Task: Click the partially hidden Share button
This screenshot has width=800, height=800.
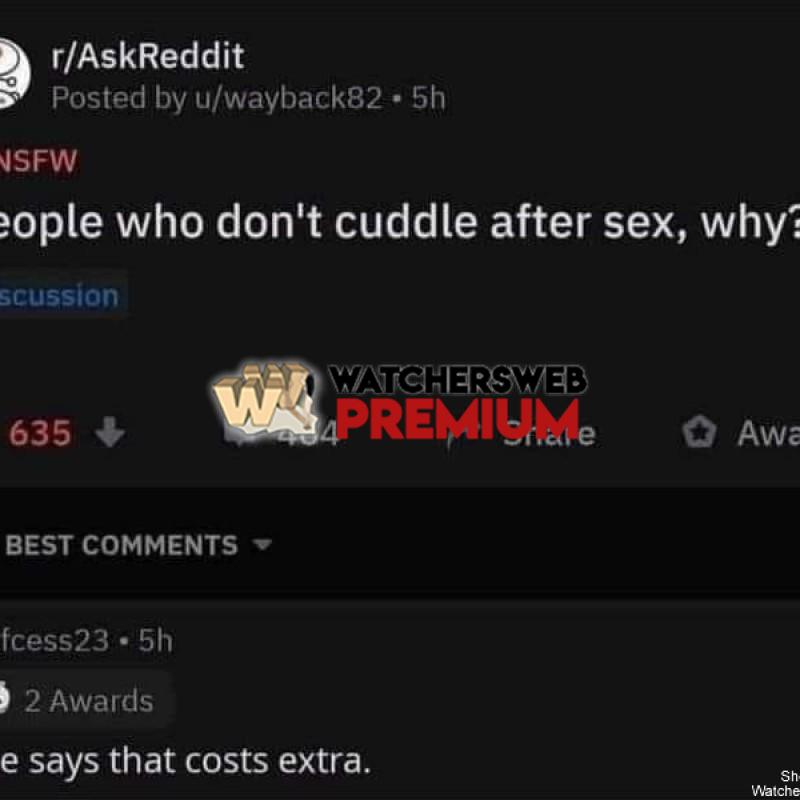Action: 548,434
